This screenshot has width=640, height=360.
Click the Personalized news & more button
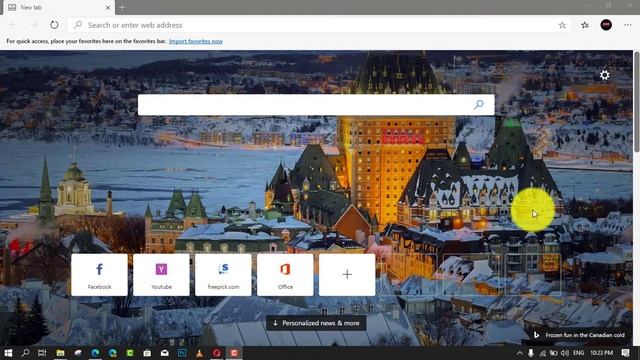point(316,323)
